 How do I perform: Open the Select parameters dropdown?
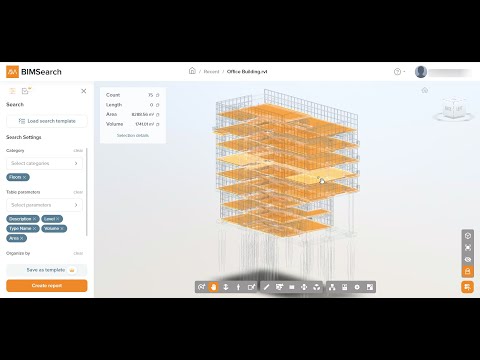[x=44, y=205]
